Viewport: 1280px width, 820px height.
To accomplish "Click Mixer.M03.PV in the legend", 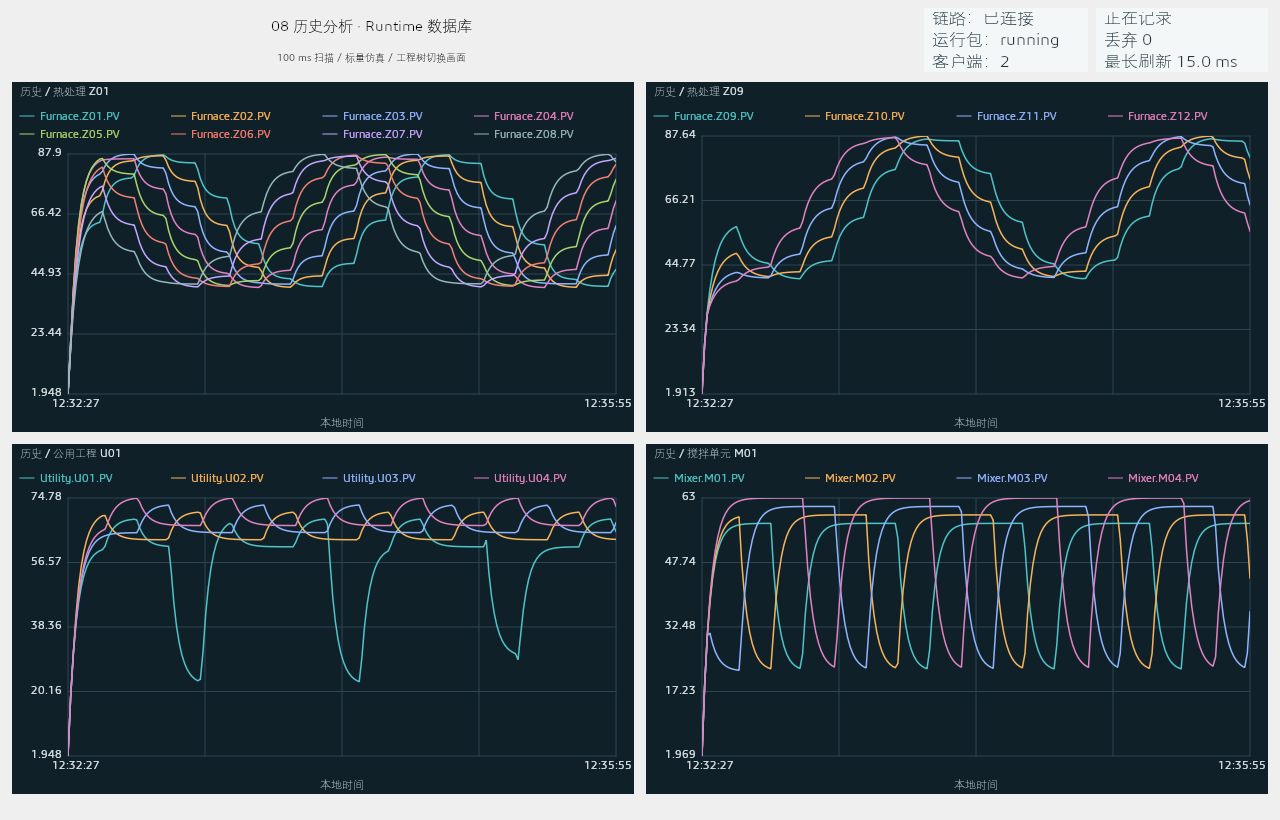I will [x=1002, y=479].
